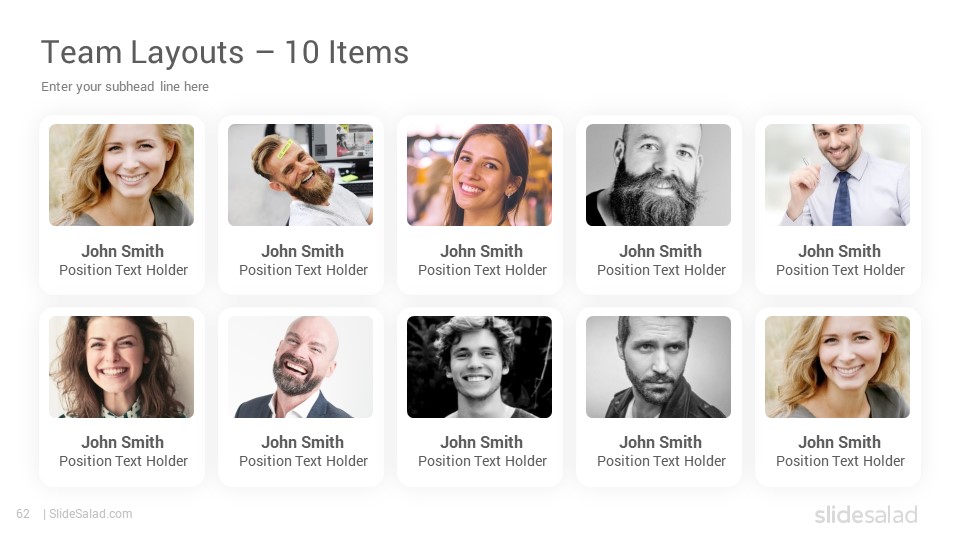The width and height of the screenshot is (960, 540).
Task: Select the brunette woman with bokeh background
Action: 479,175
